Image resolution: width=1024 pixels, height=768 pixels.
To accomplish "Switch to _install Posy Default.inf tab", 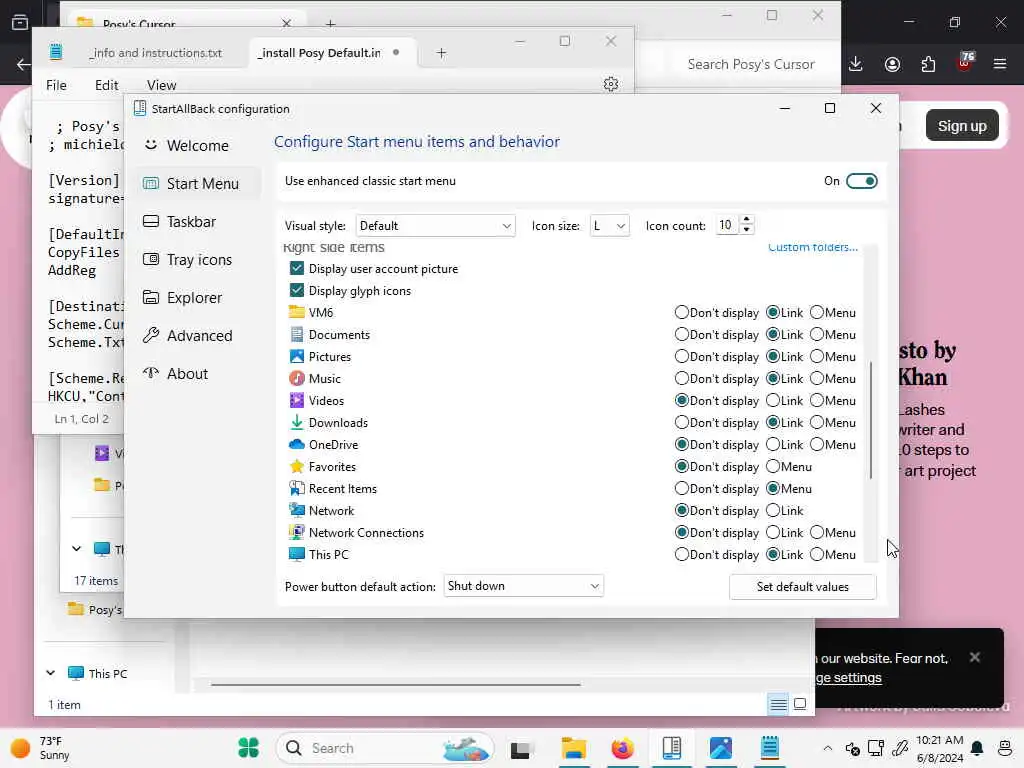I will click(319, 53).
